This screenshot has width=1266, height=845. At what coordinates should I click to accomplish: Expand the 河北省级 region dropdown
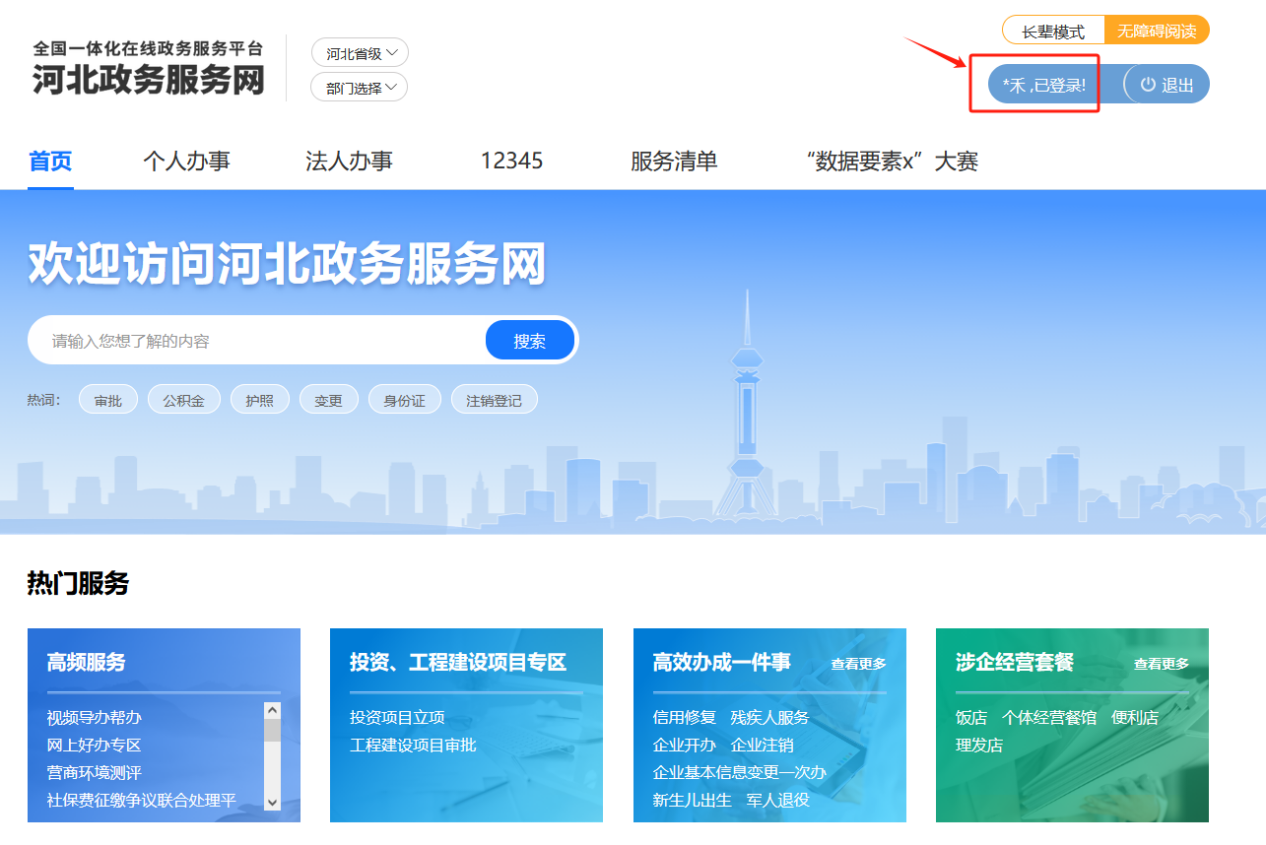click(360, 53)
